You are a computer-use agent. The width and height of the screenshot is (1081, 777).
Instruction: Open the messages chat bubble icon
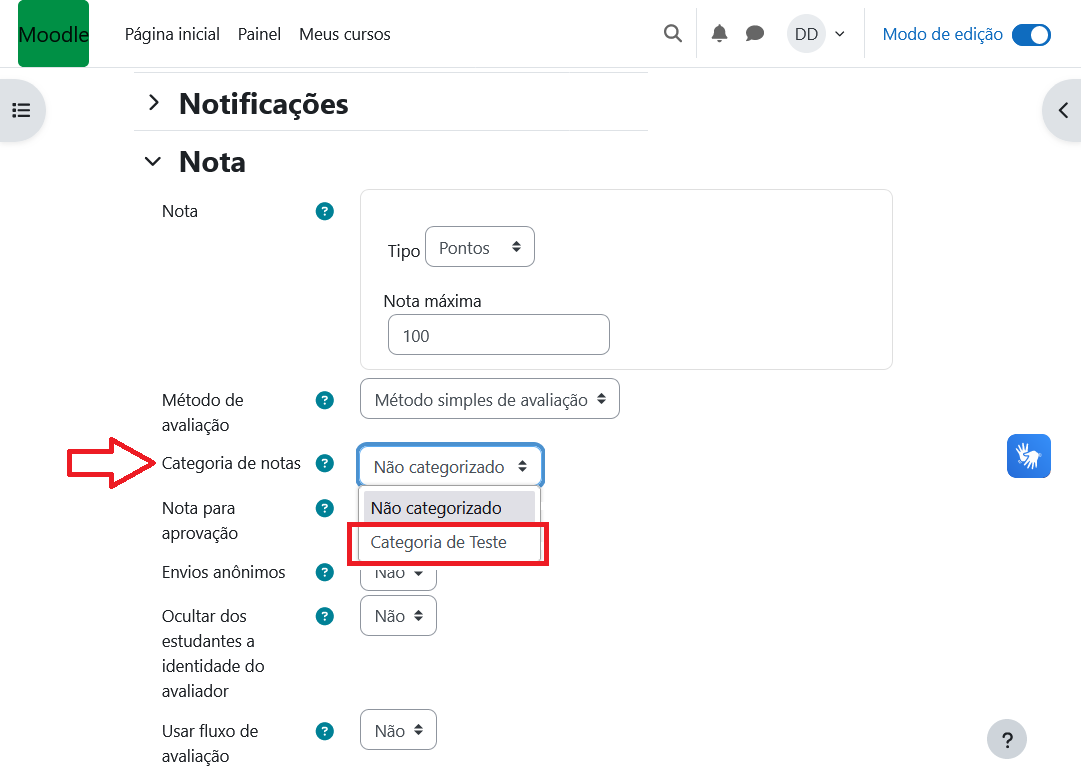click(755, 34)
